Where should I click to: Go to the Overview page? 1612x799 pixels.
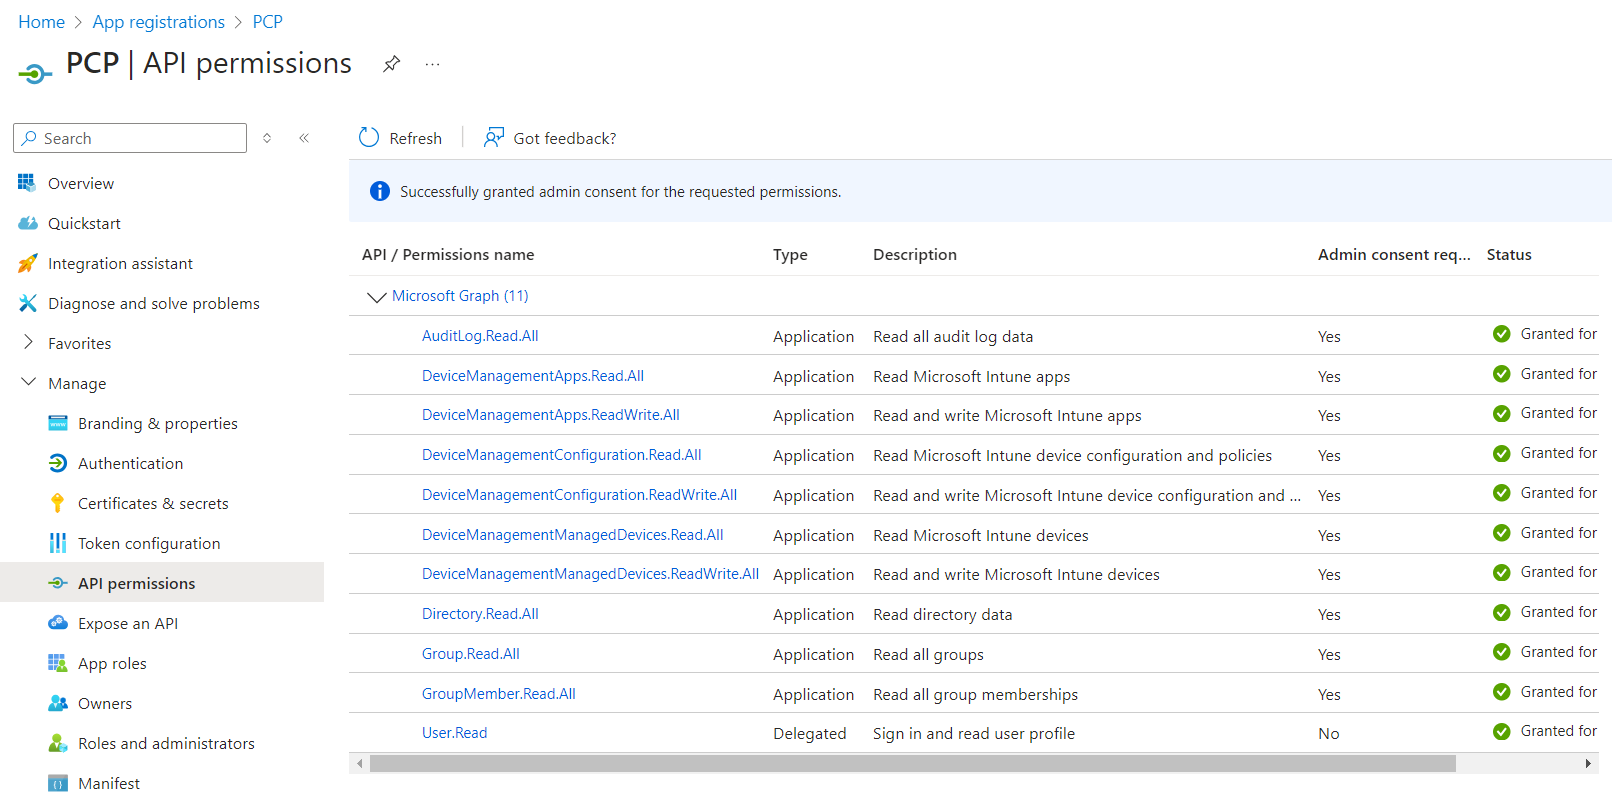tap(80, 183)
